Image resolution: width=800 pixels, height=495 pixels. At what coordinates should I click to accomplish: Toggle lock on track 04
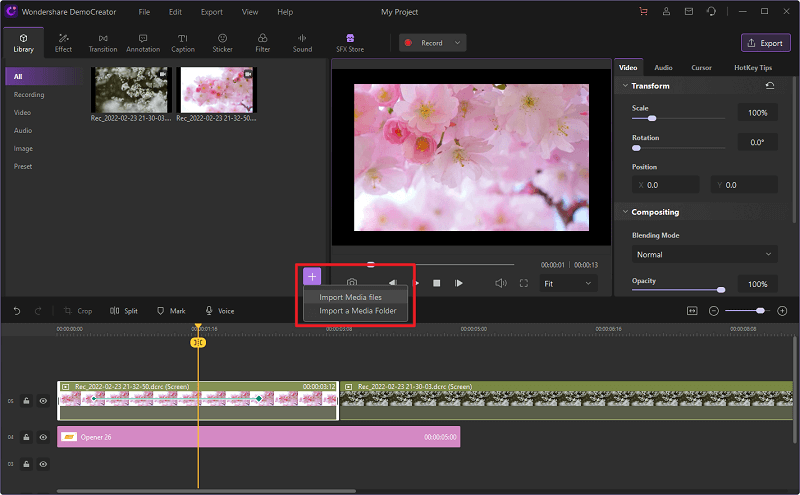[26, 437]
